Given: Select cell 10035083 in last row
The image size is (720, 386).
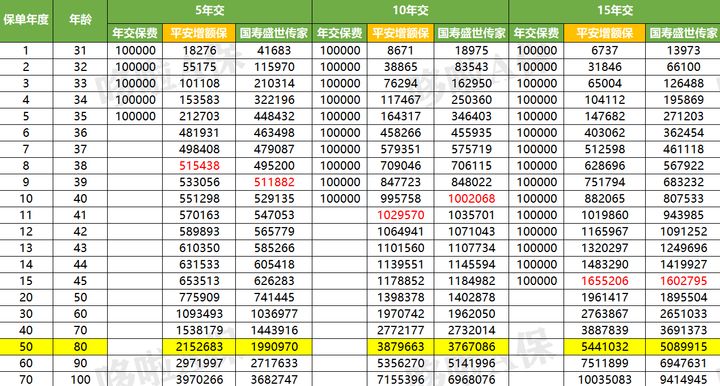Looking at the screenshot, I should (x=605, y=380).
